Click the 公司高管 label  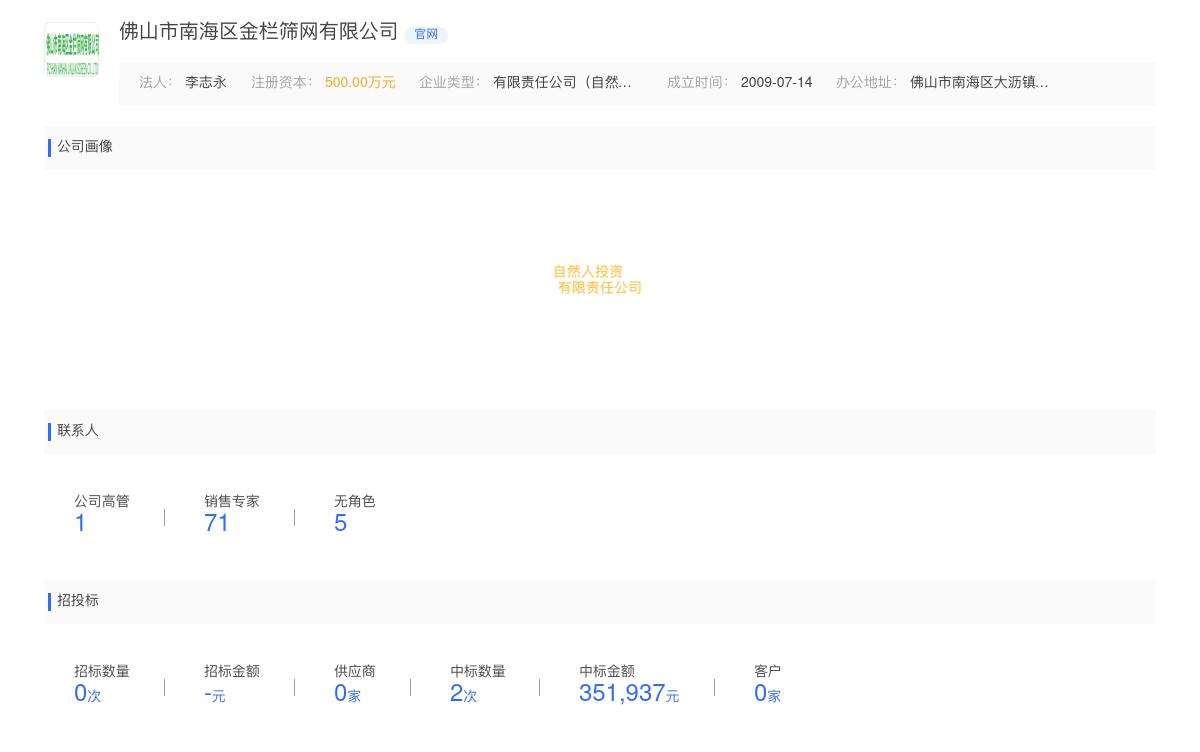(x=102, y=502)
